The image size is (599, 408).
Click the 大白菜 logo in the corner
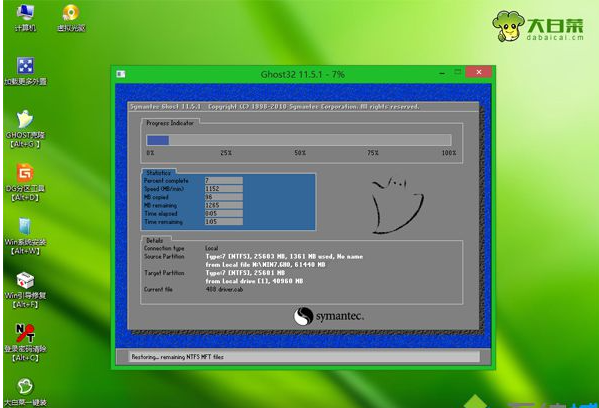[x=538, y=26]
